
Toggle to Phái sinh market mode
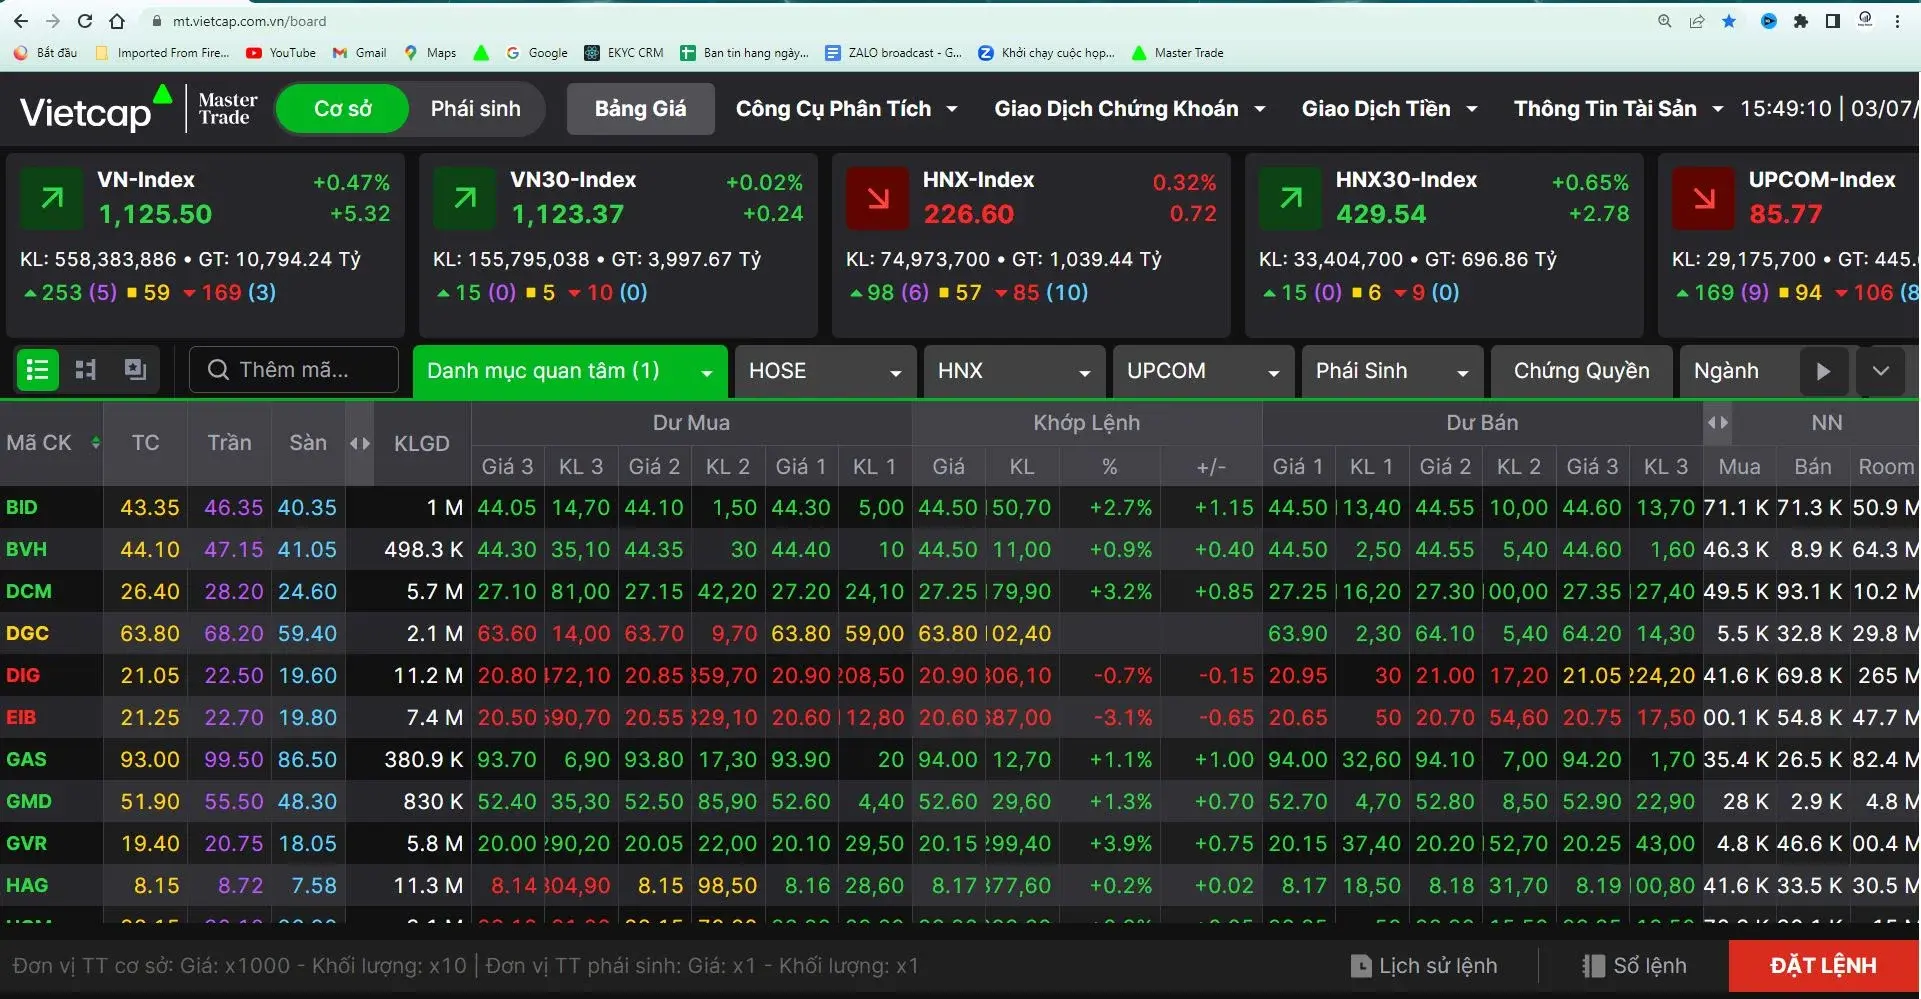476,109
